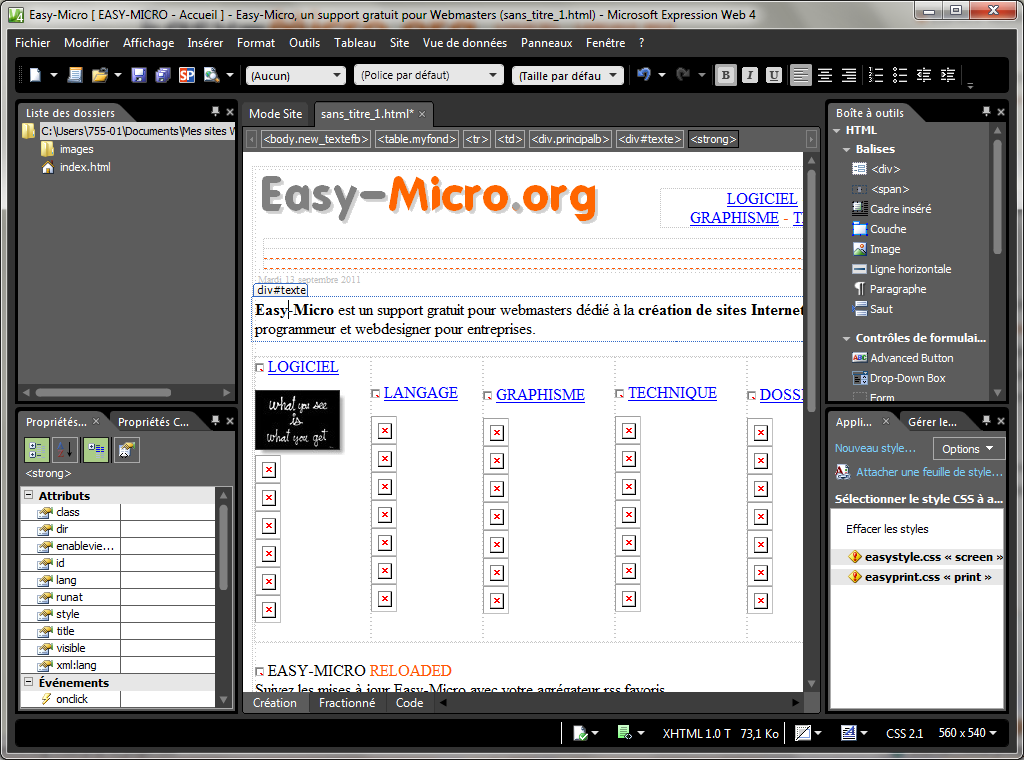Switch to the Code view tab
The image size is (1024, 760).
pos(409,703)
